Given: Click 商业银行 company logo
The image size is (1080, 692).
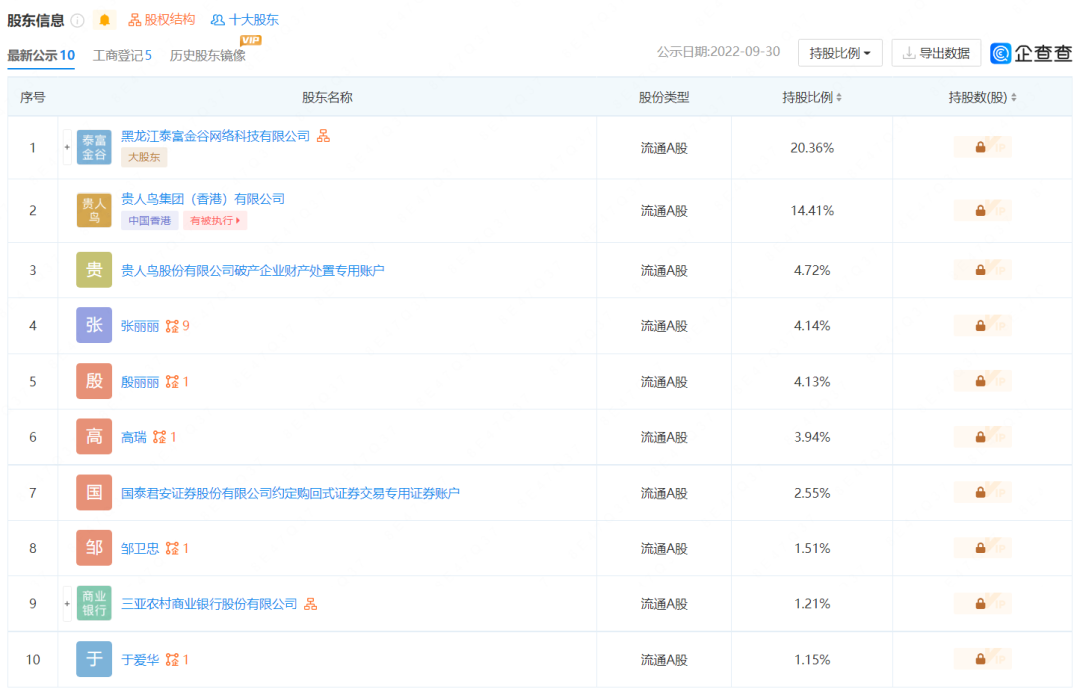Looking at the screenshot, I should coord(94,603).
